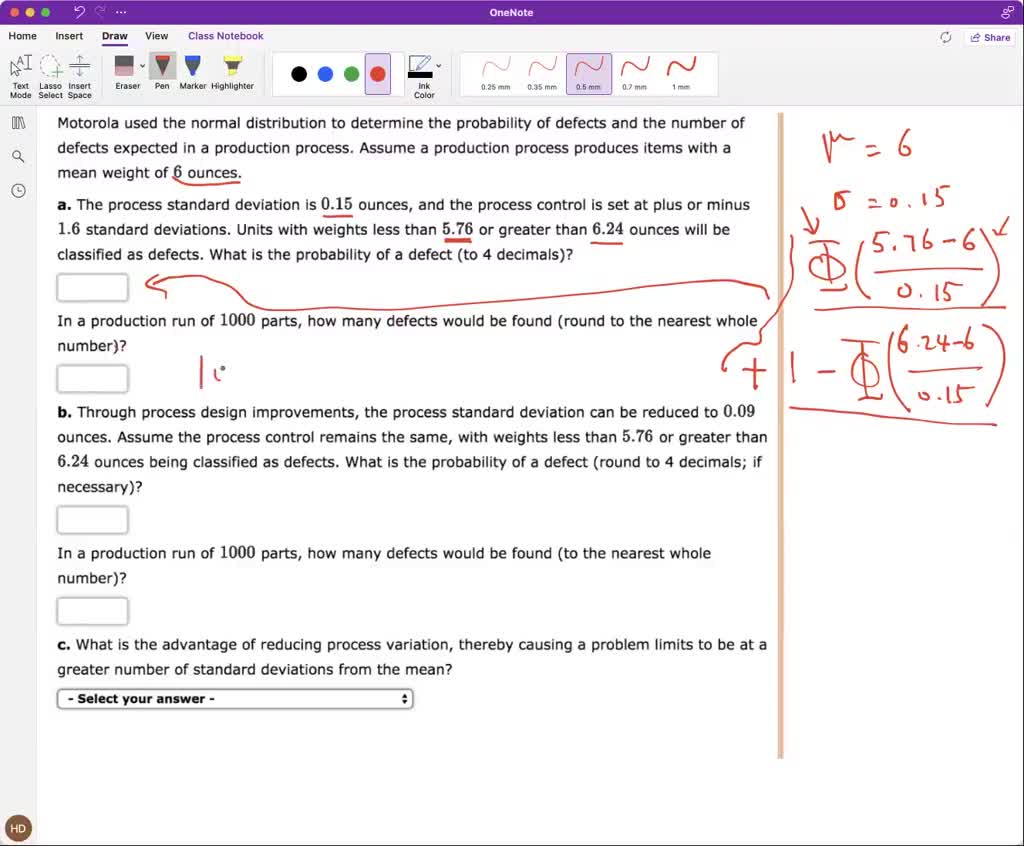Select the Highlighter tool
The height and width of the screenshot is (846, 1024).
coord(231,70)
